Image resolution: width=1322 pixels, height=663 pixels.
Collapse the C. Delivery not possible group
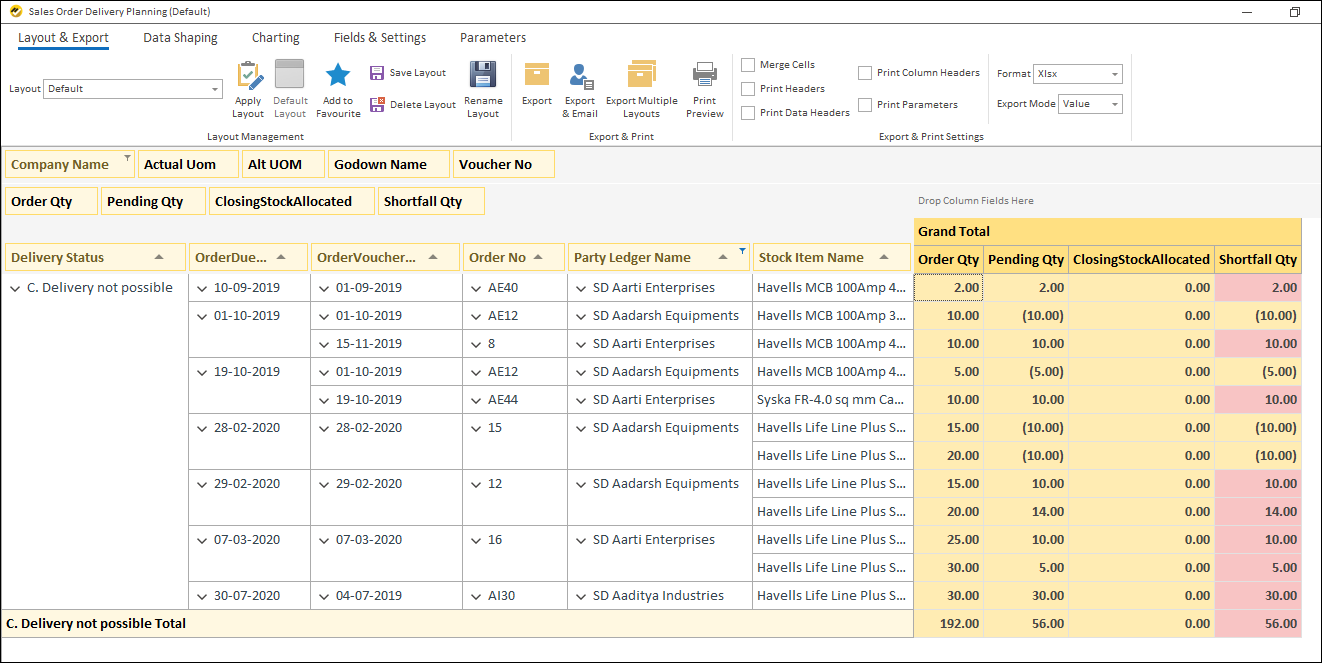pyautogui.click(x=15, y=288)
